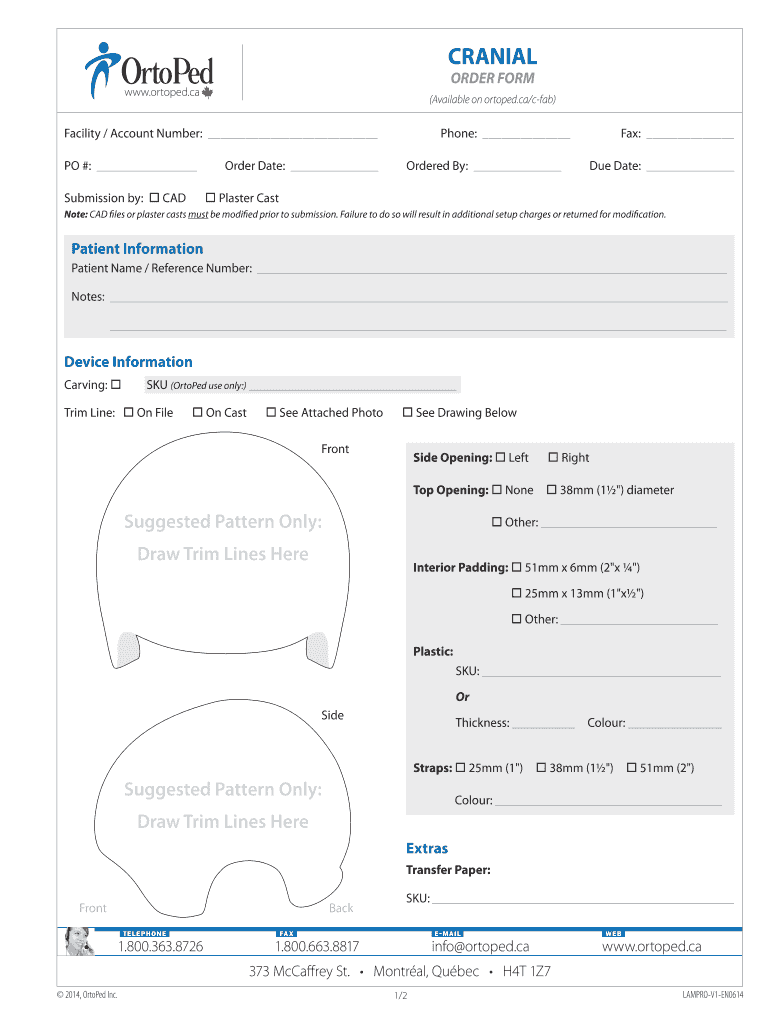Click the Patient Name / Reference Number field
Screen dimensions: 770x1024
point(490,268)
